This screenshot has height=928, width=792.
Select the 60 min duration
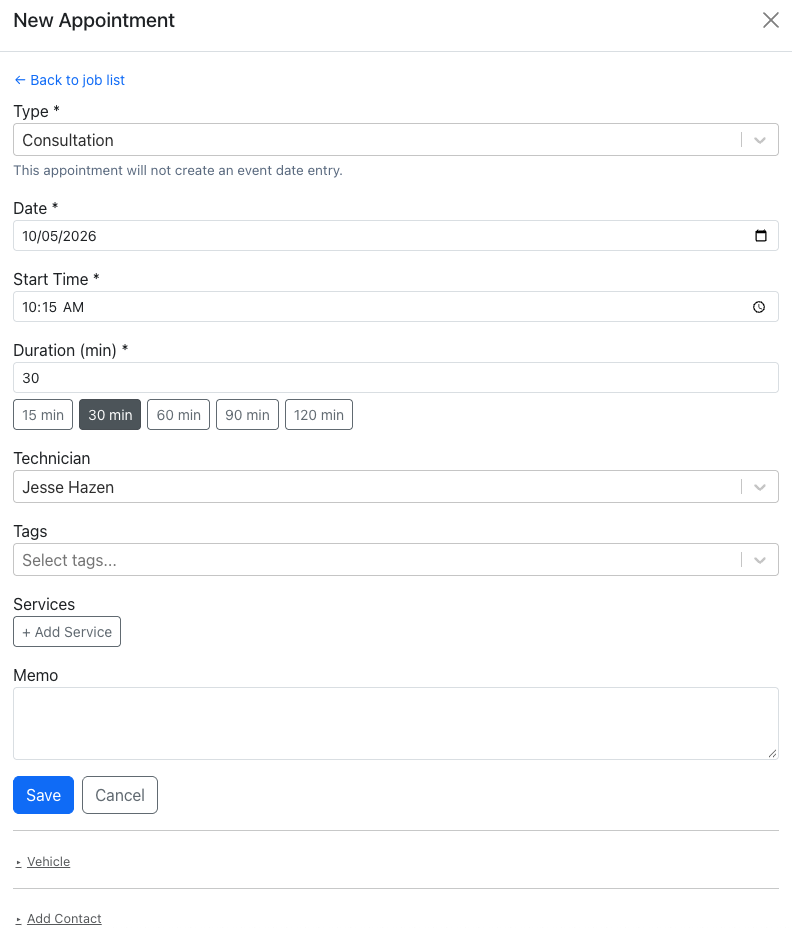(178, 415)
